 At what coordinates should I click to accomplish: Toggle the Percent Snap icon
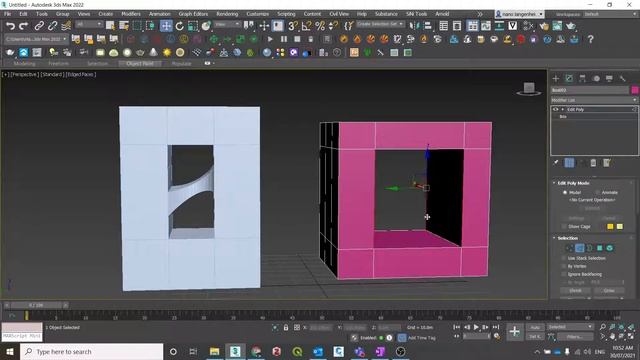point(320,26)
